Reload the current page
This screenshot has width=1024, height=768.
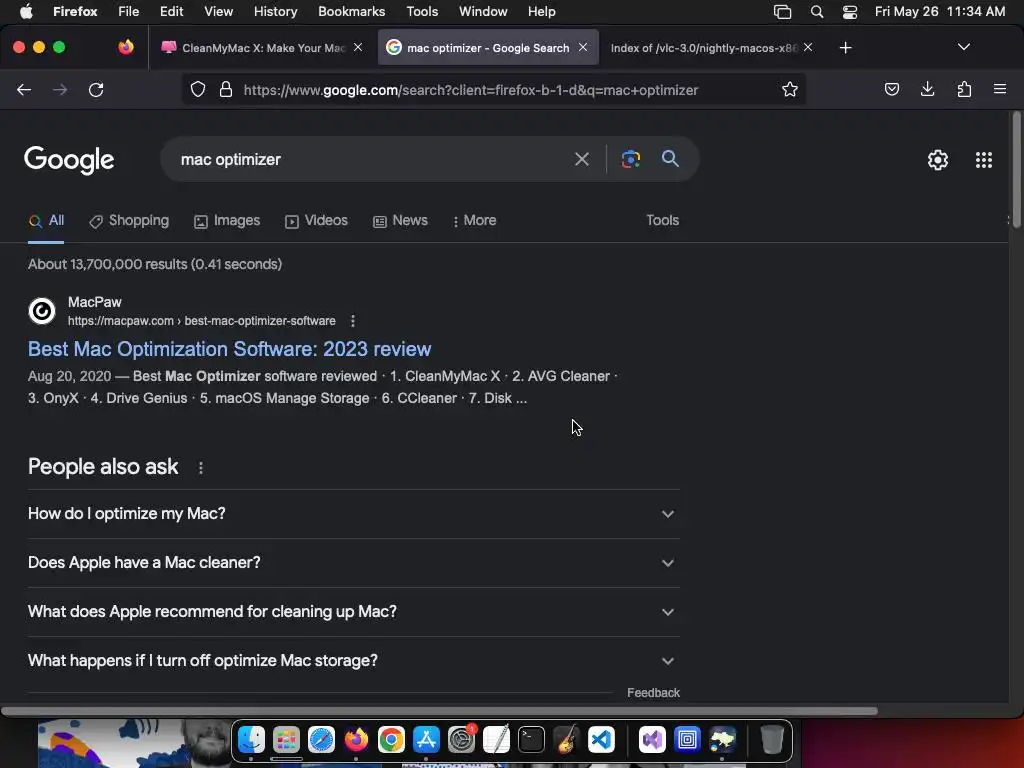[x=96, y=89]
